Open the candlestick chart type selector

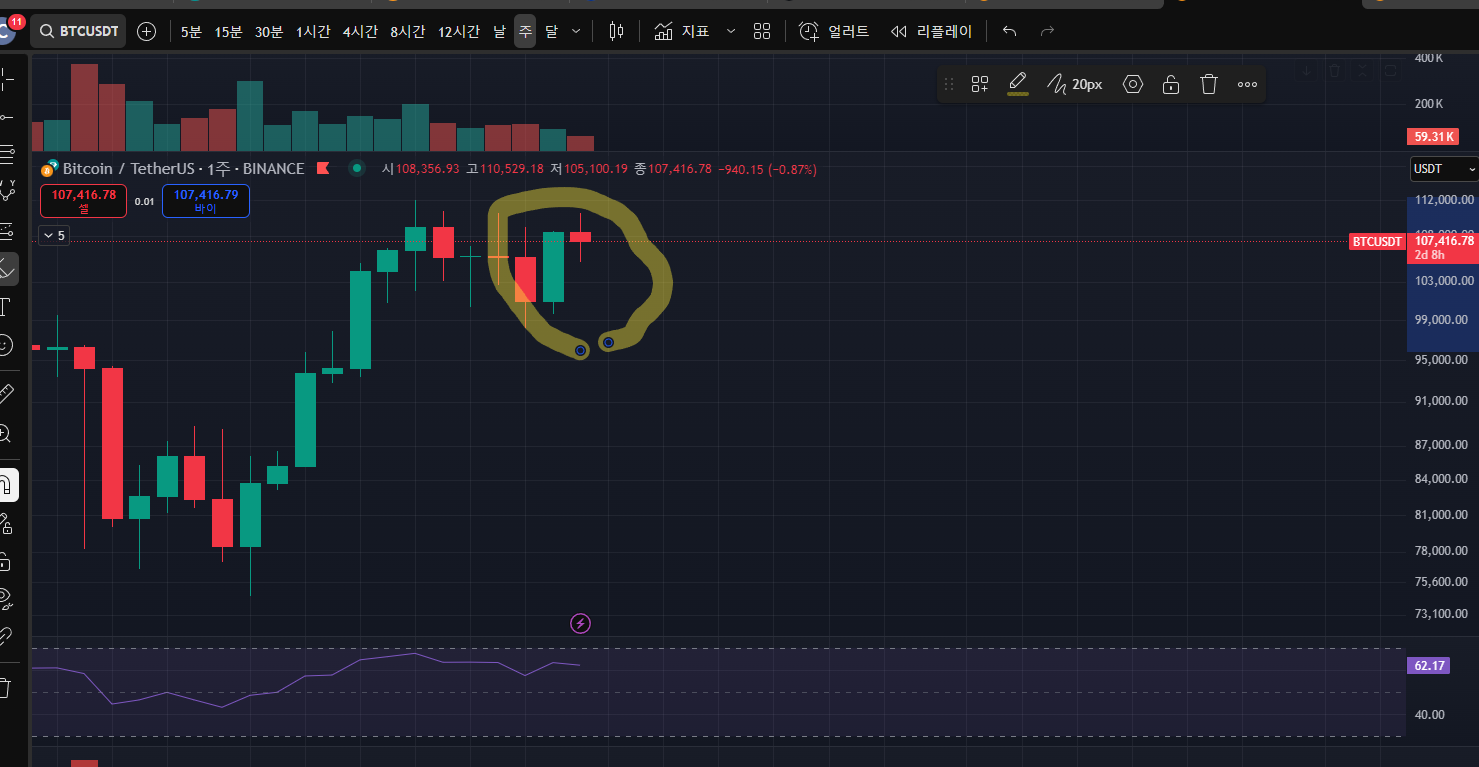(x=616, y=31)
